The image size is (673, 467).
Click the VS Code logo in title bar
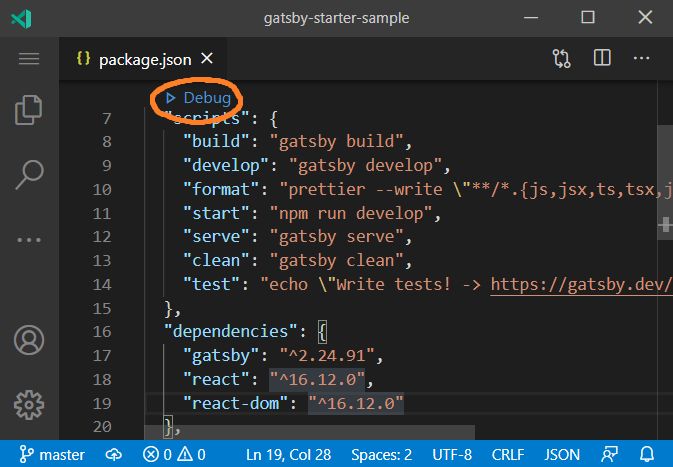21,18
